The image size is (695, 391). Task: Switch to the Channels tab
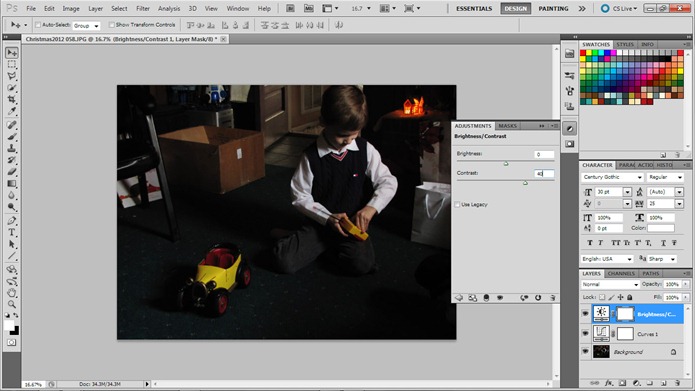pyautogui.click(x=621, y=274)
